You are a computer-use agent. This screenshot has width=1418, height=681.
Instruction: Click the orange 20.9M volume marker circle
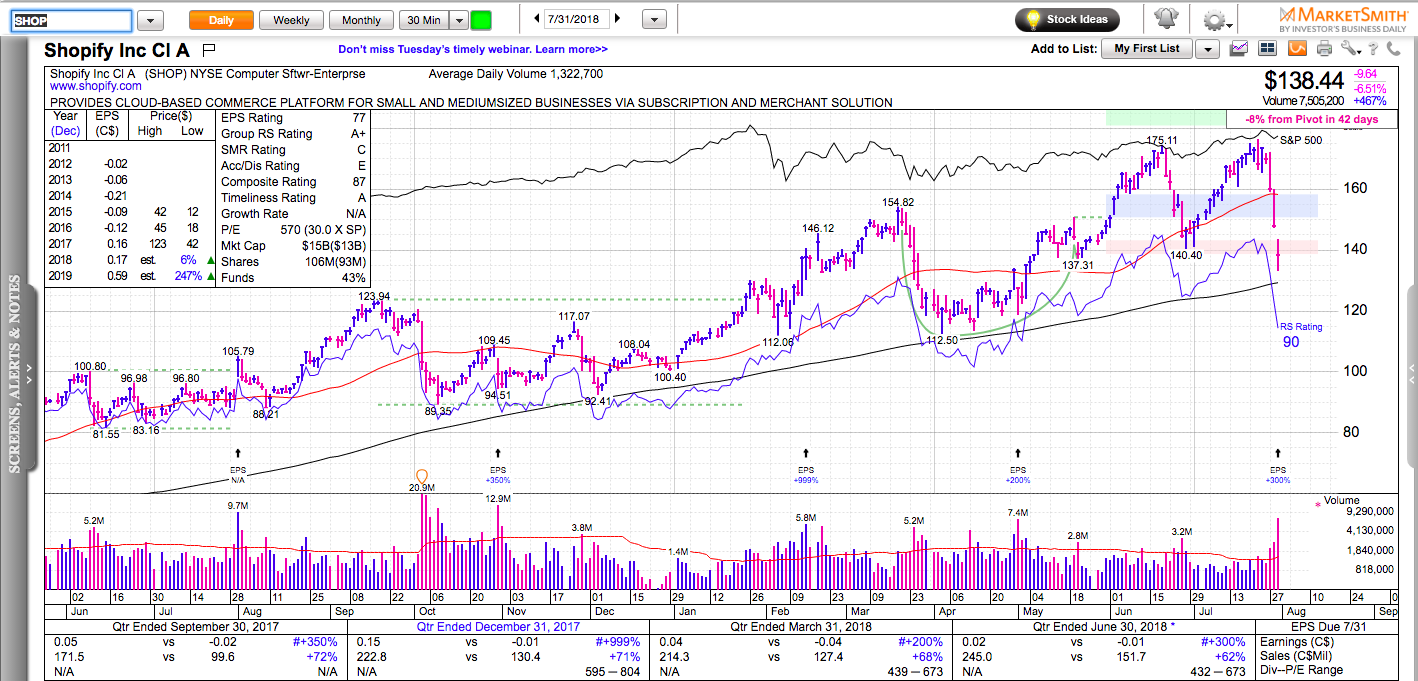pos(422,476)
